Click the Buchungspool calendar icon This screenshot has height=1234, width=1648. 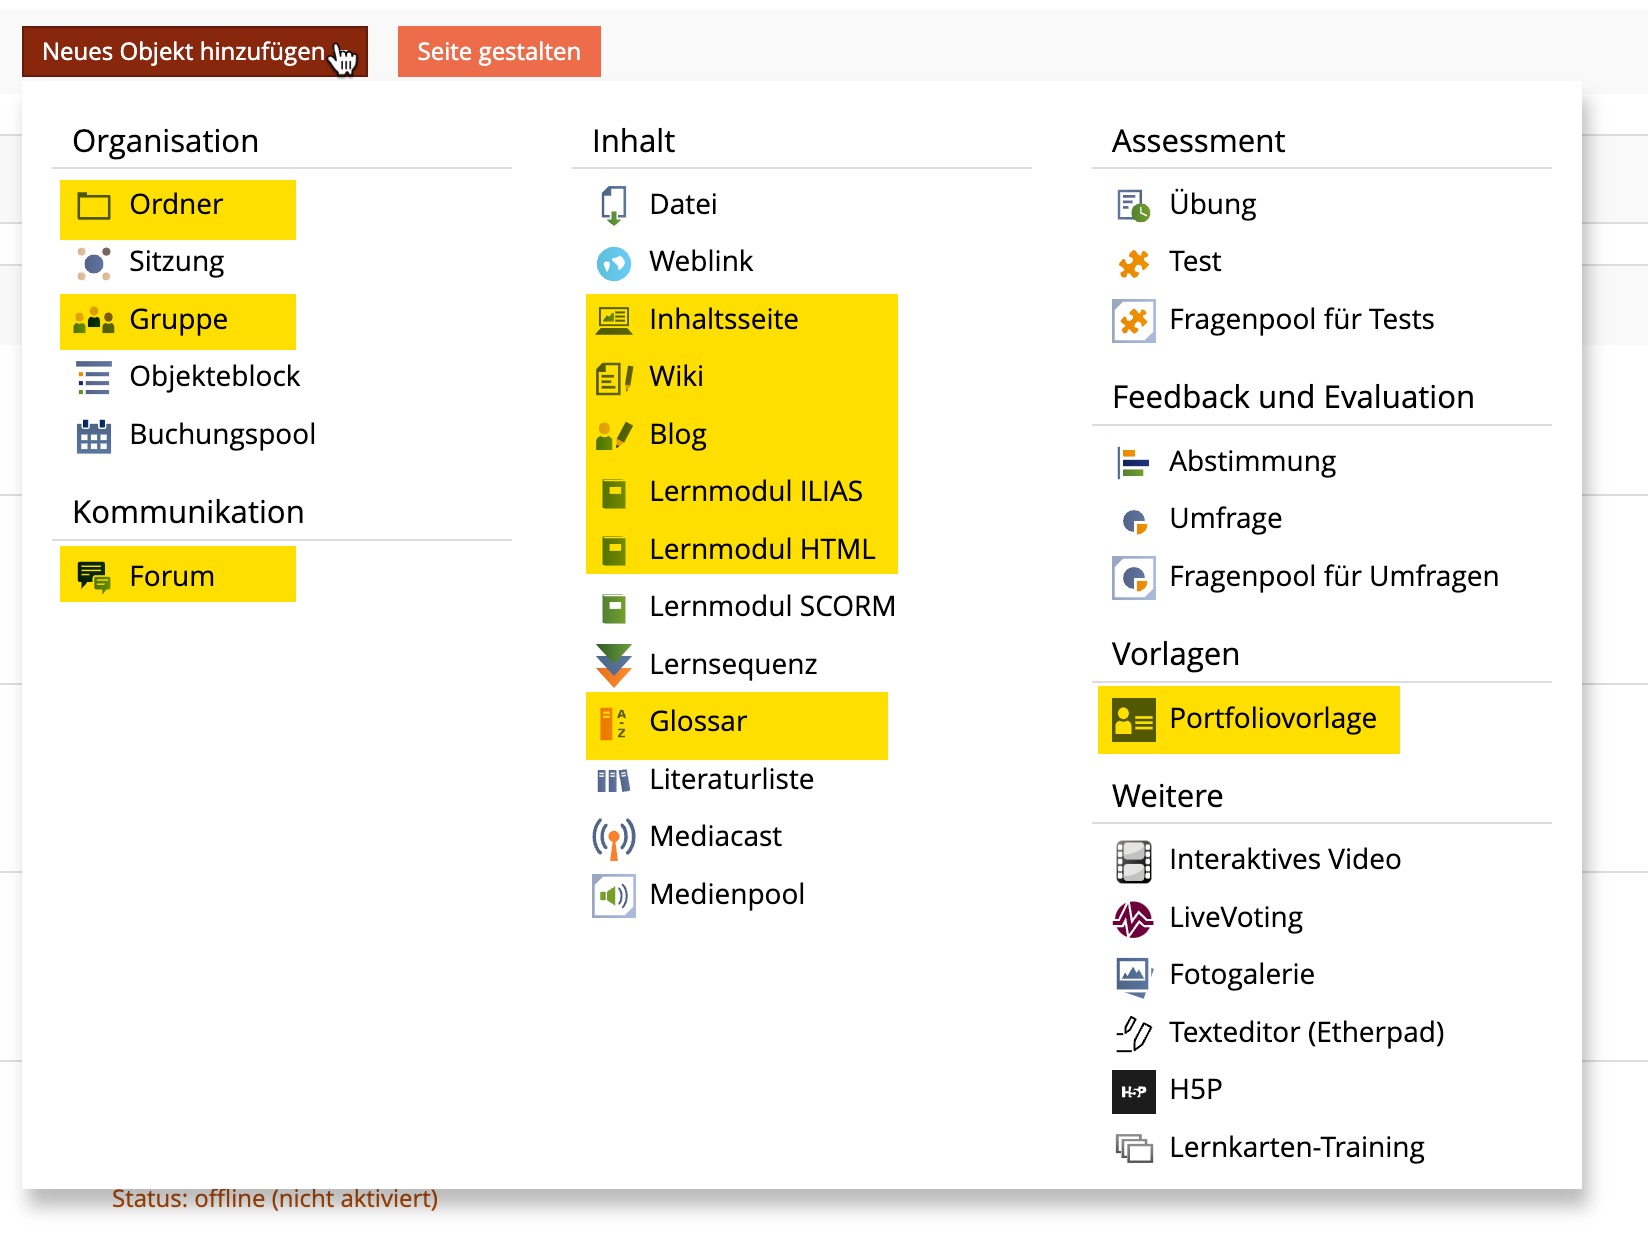click(94, 436)
